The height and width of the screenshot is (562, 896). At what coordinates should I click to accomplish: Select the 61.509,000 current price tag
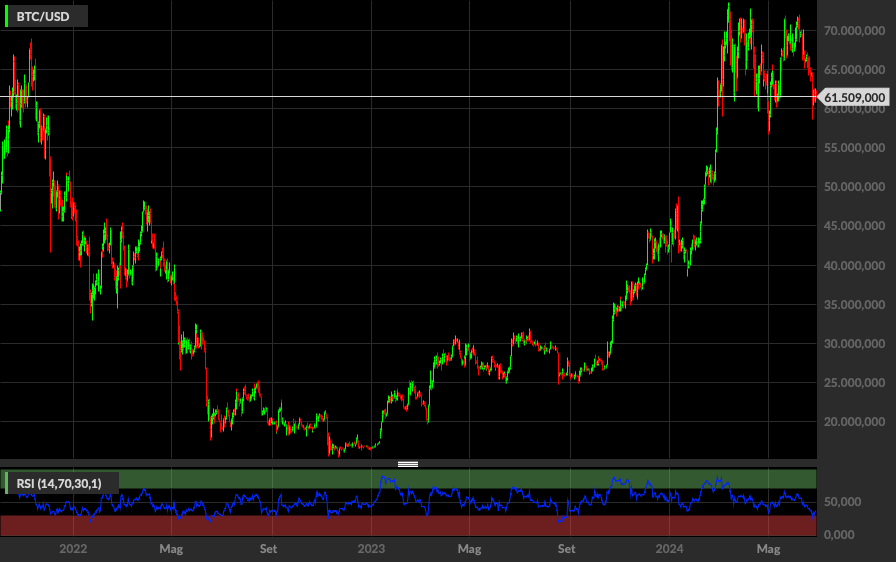pos(854,98)
